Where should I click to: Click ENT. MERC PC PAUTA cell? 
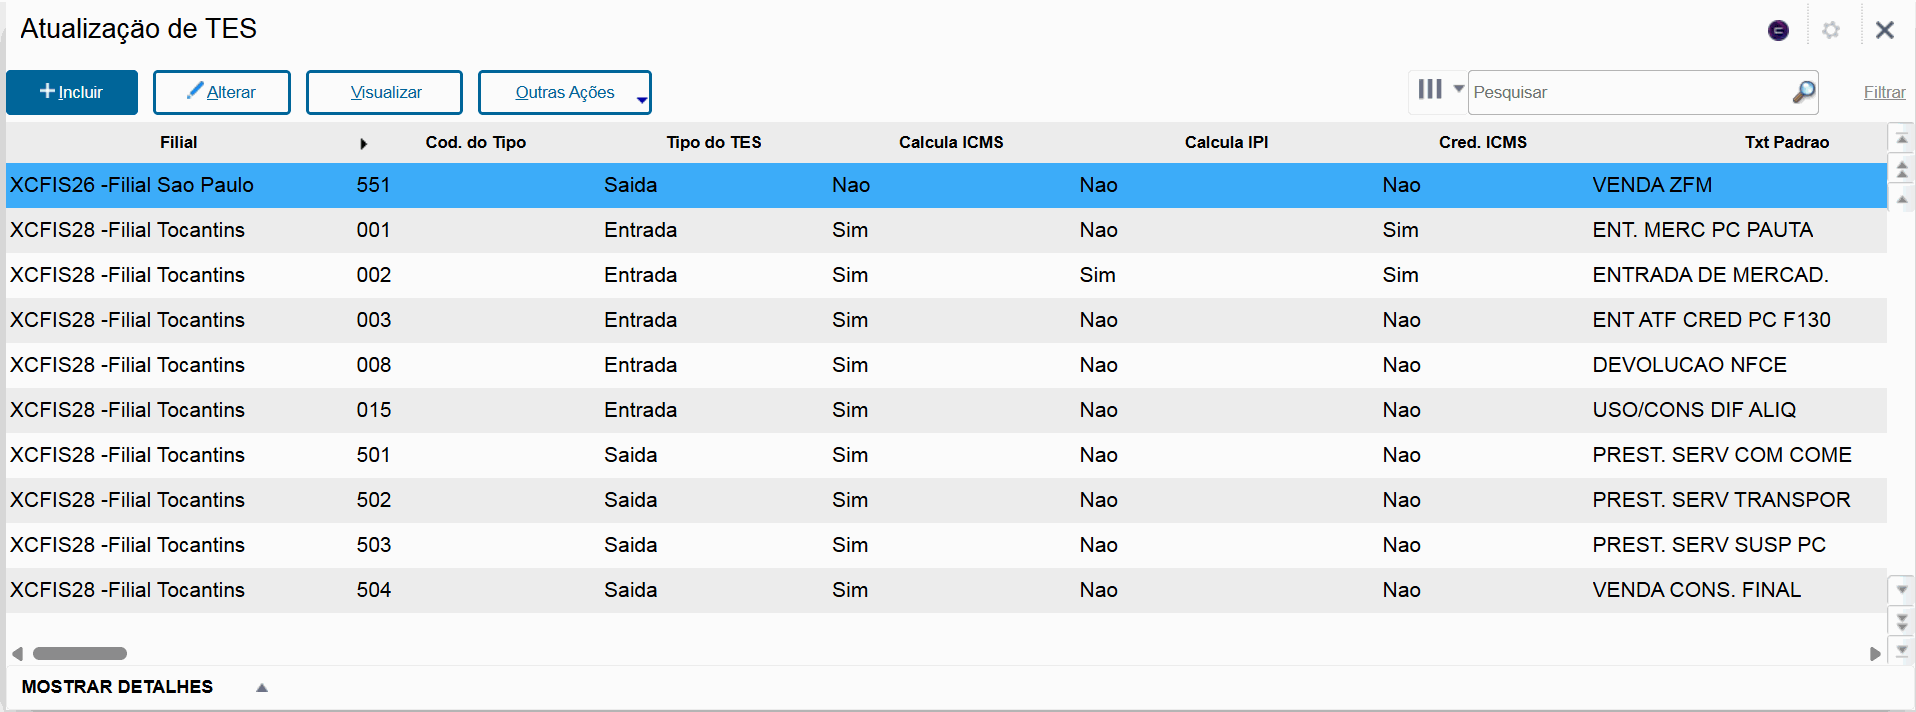click(x=1702, y=230)
